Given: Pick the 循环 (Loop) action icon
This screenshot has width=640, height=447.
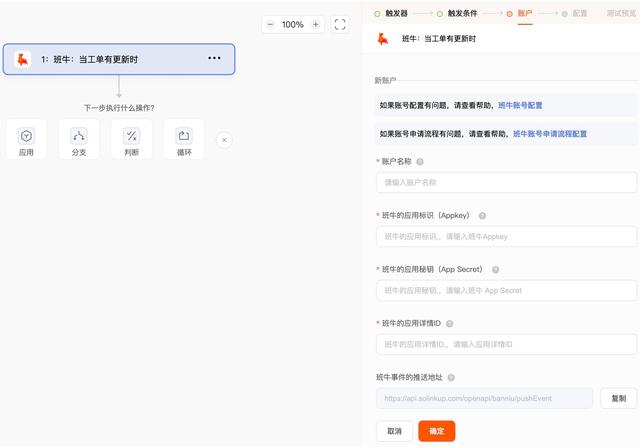Looking at the screenshot, I should (184, 139).
